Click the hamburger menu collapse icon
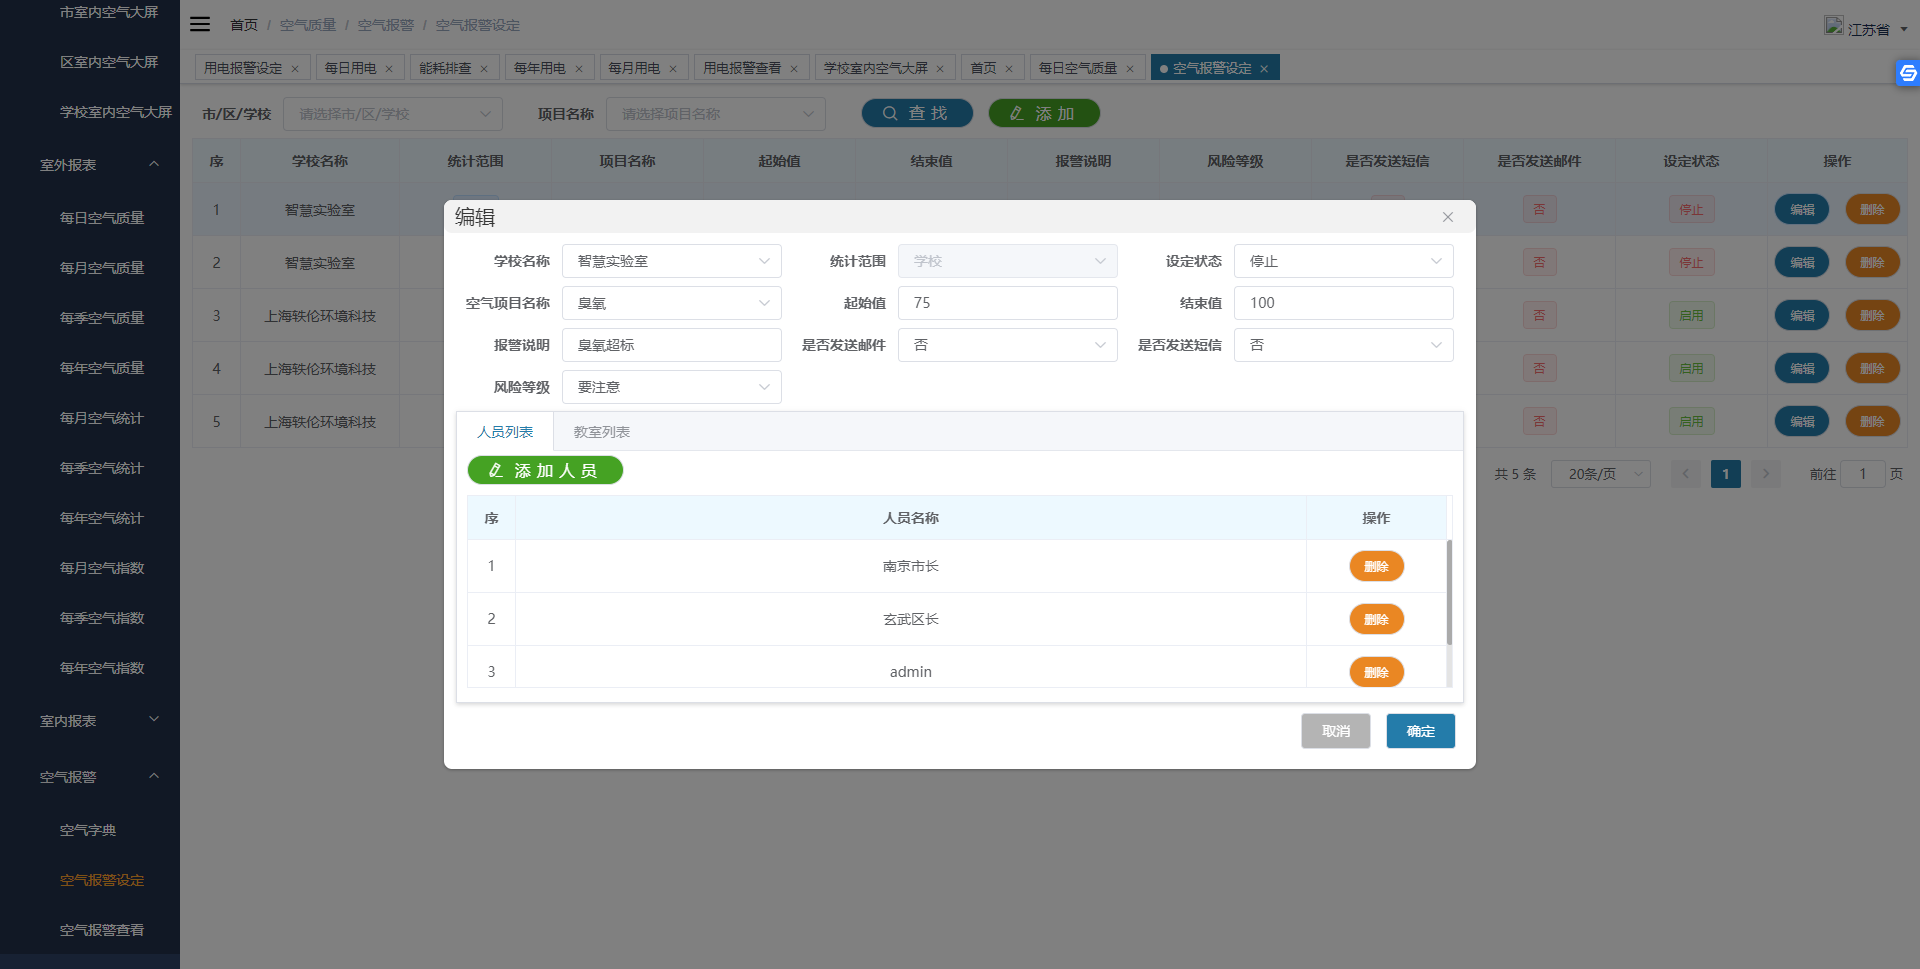The height and width of the screenshot is (969, 1920). 200,24
